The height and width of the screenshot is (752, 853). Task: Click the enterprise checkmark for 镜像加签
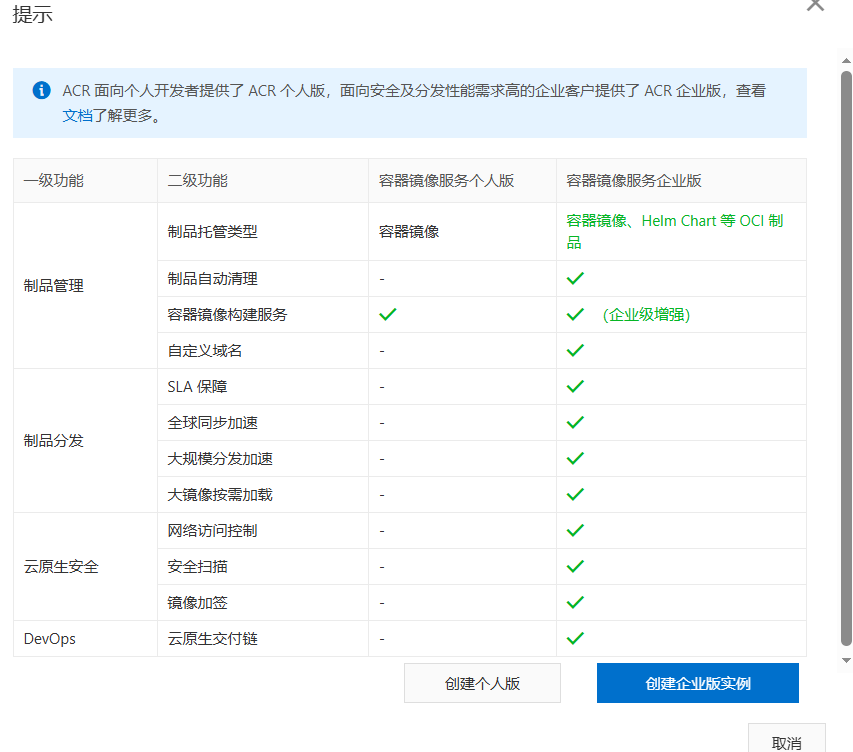click(x=575, y=602)
